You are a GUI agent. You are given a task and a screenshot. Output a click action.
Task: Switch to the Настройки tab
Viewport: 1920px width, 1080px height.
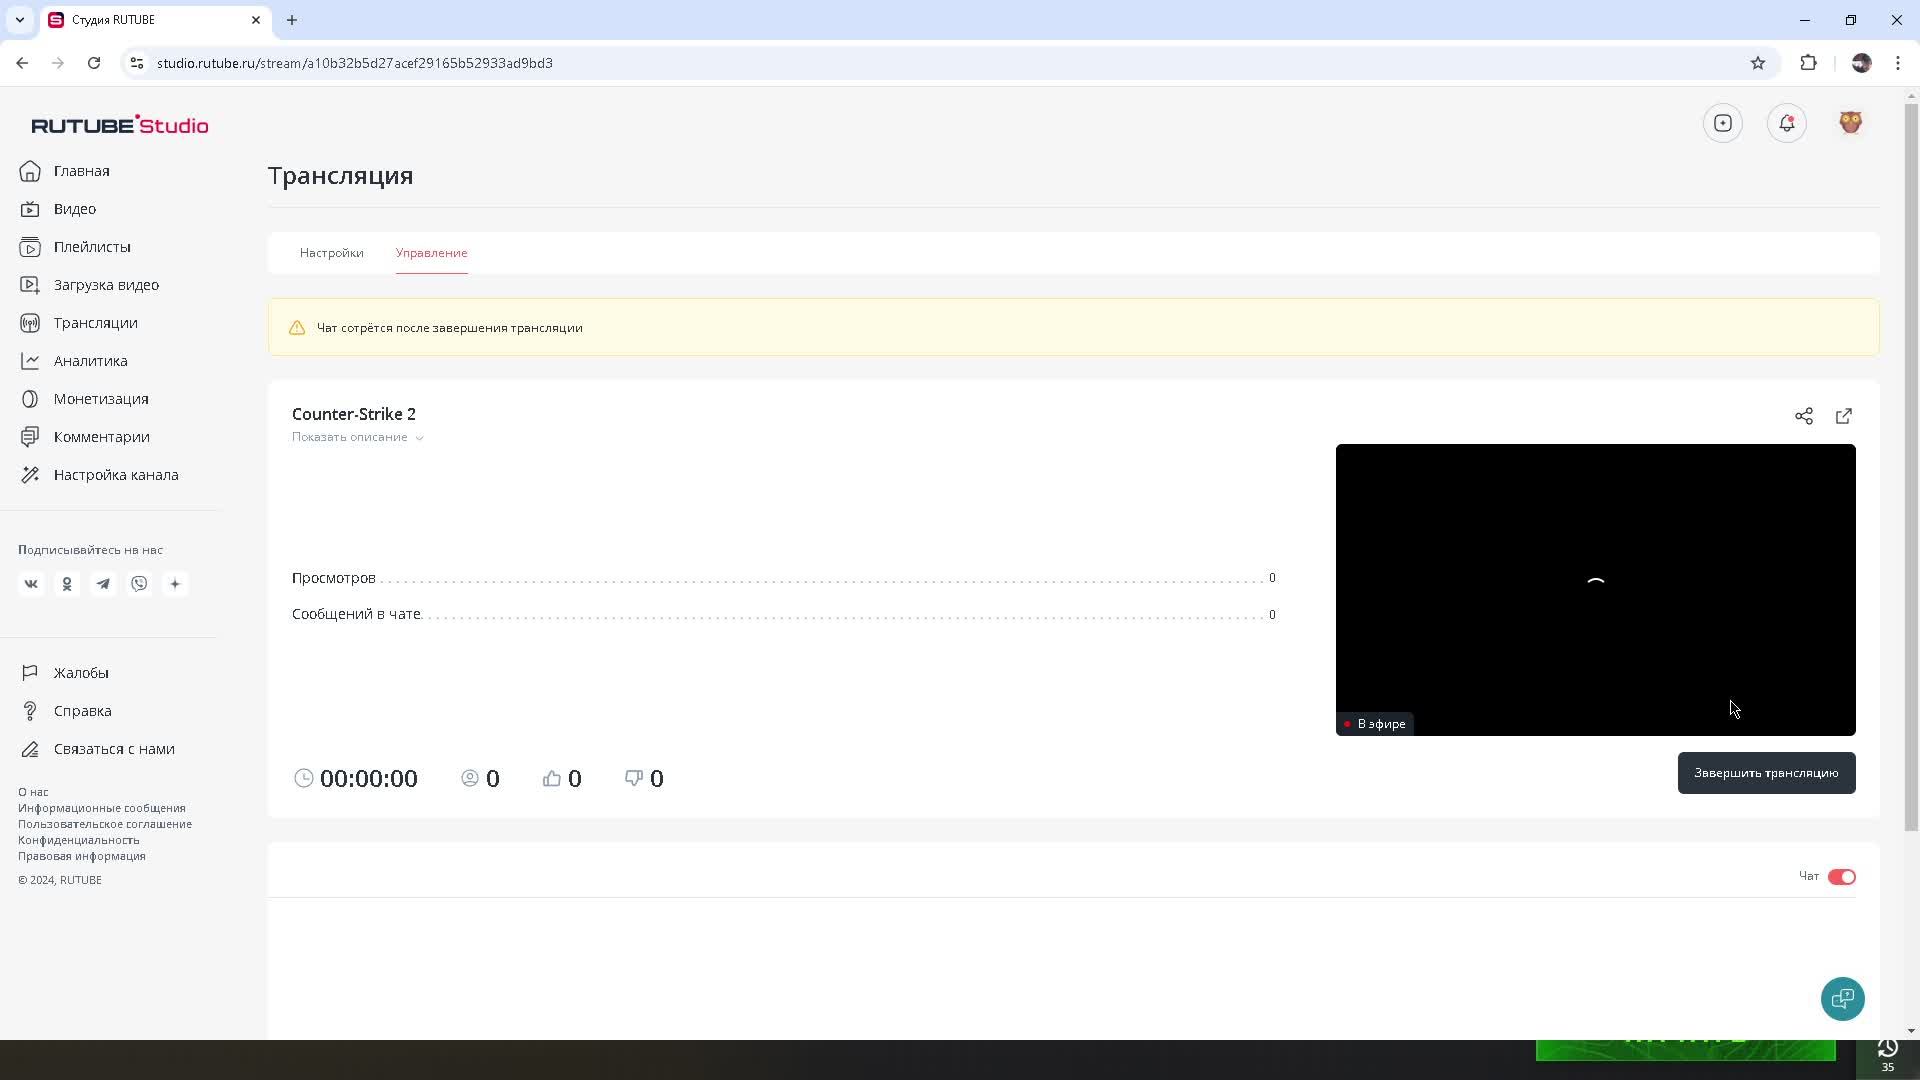(x=331, y=253)
